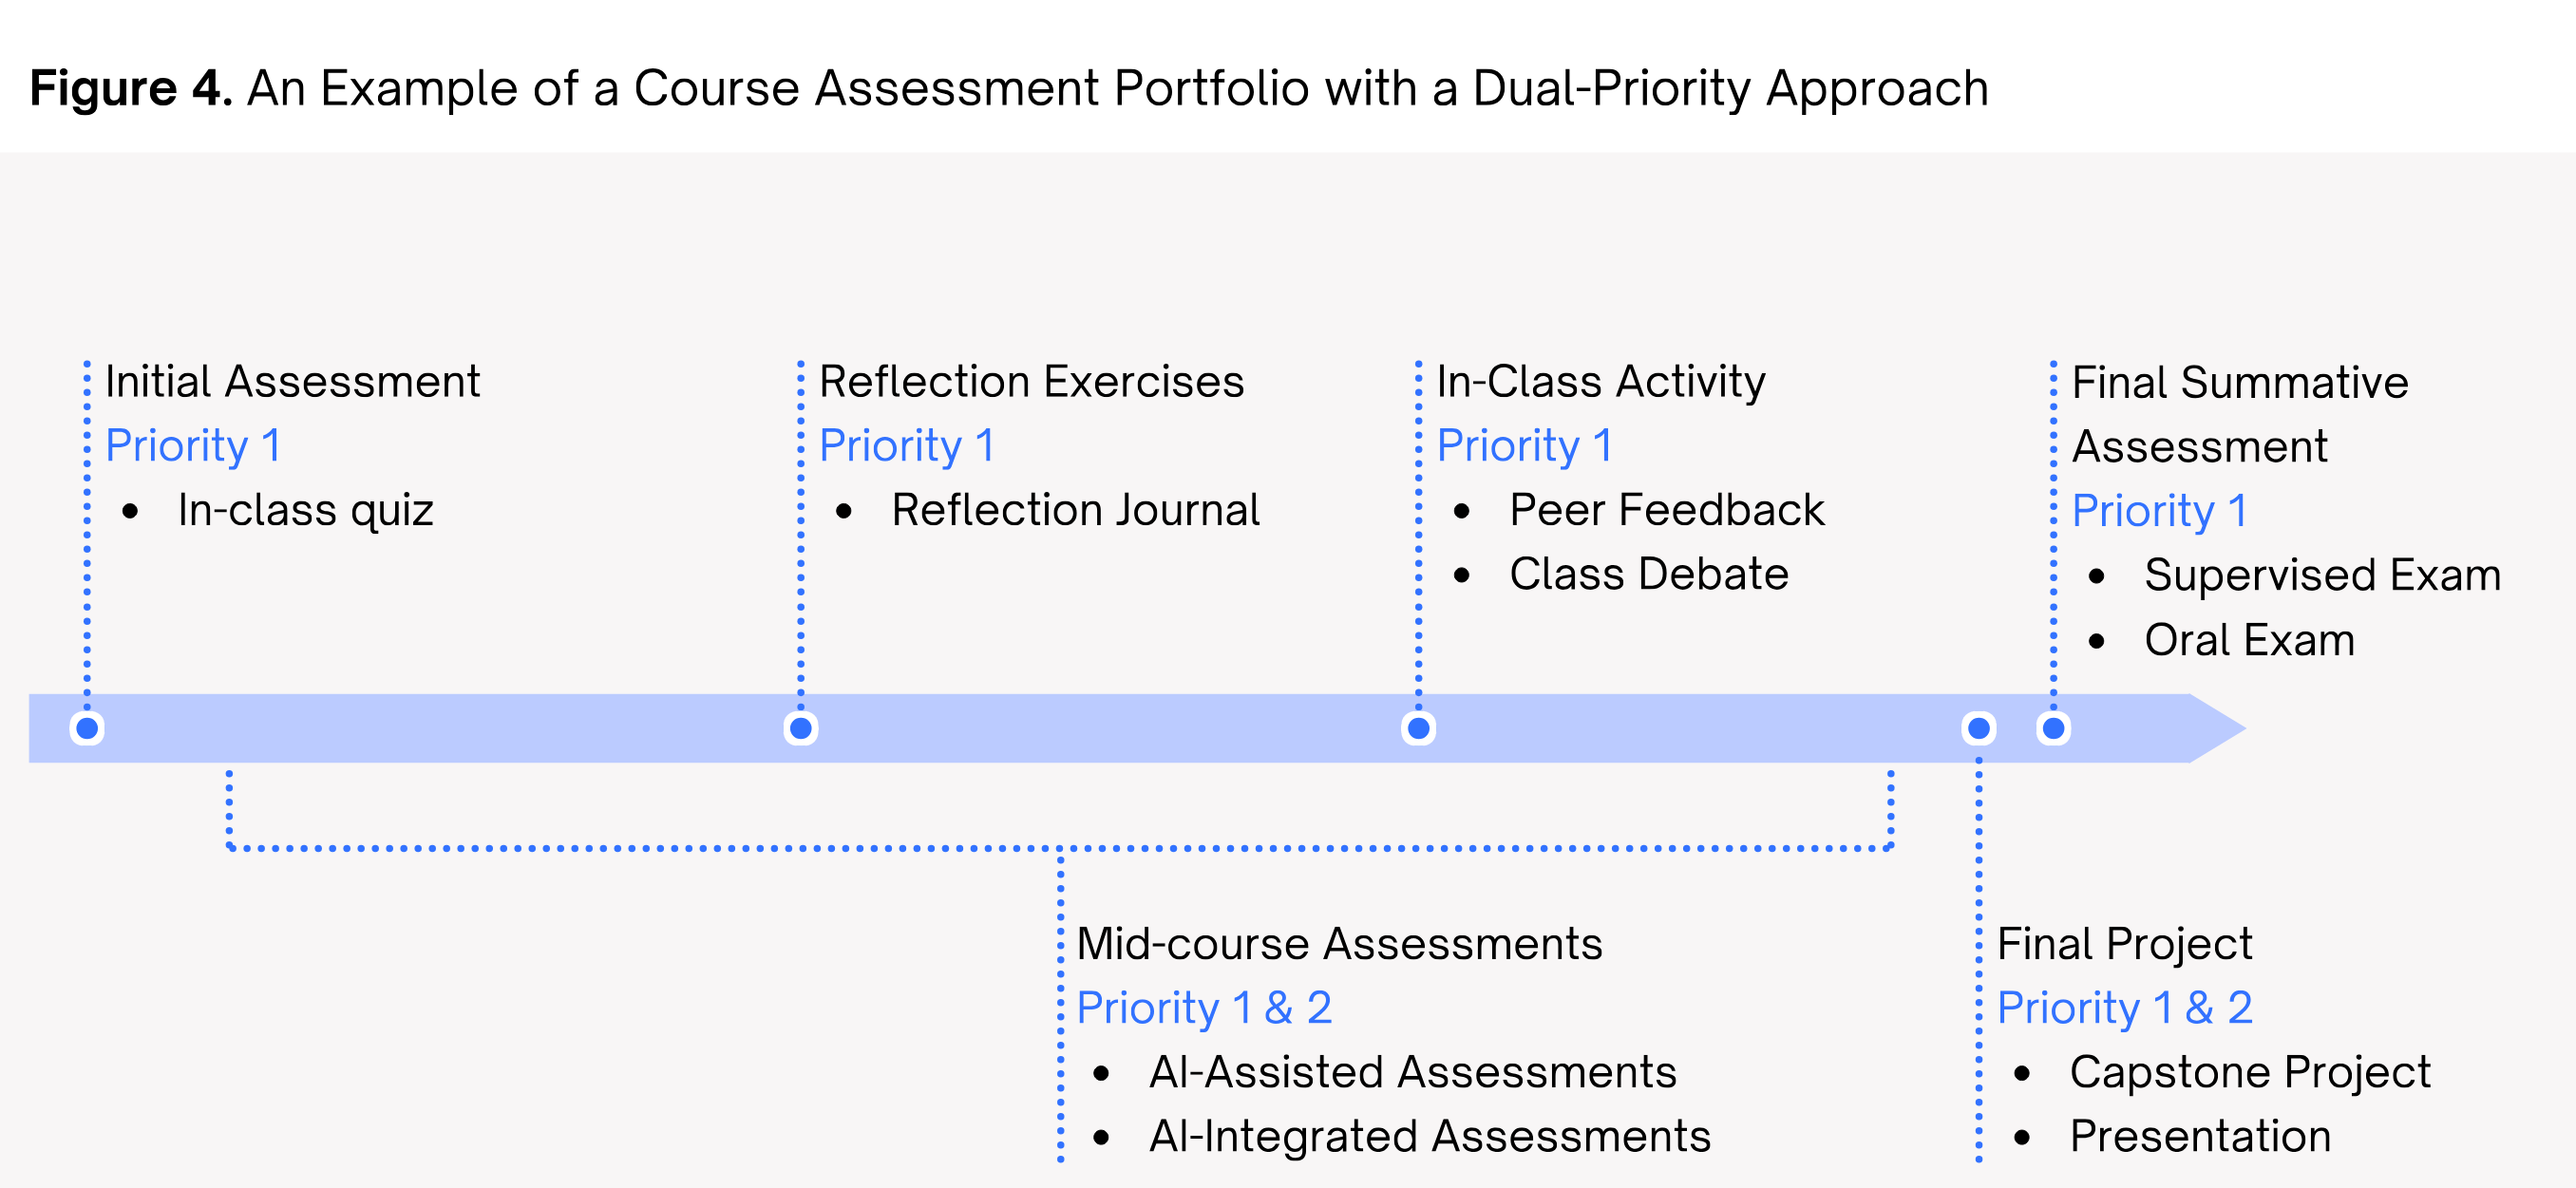
Task: Click the Capstone Project bullet item
Action: point(2249,1073)
